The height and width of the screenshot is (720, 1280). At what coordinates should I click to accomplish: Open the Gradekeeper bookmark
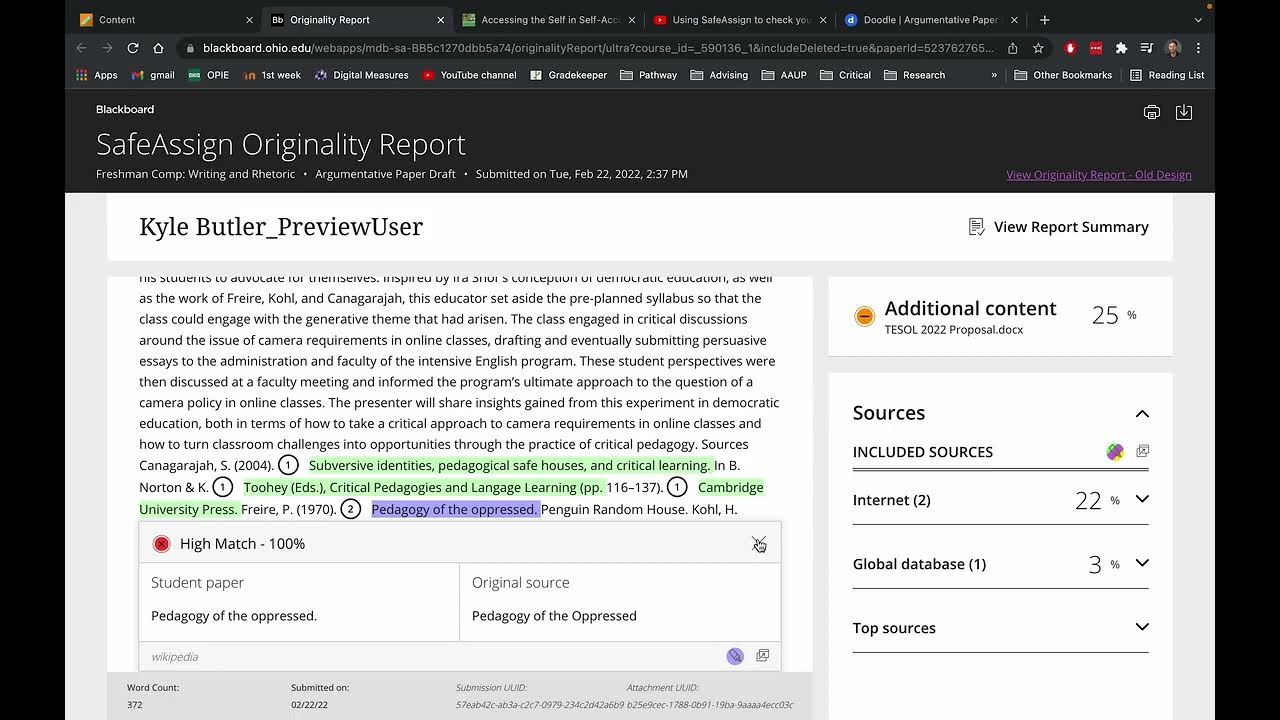coord(568,75)
